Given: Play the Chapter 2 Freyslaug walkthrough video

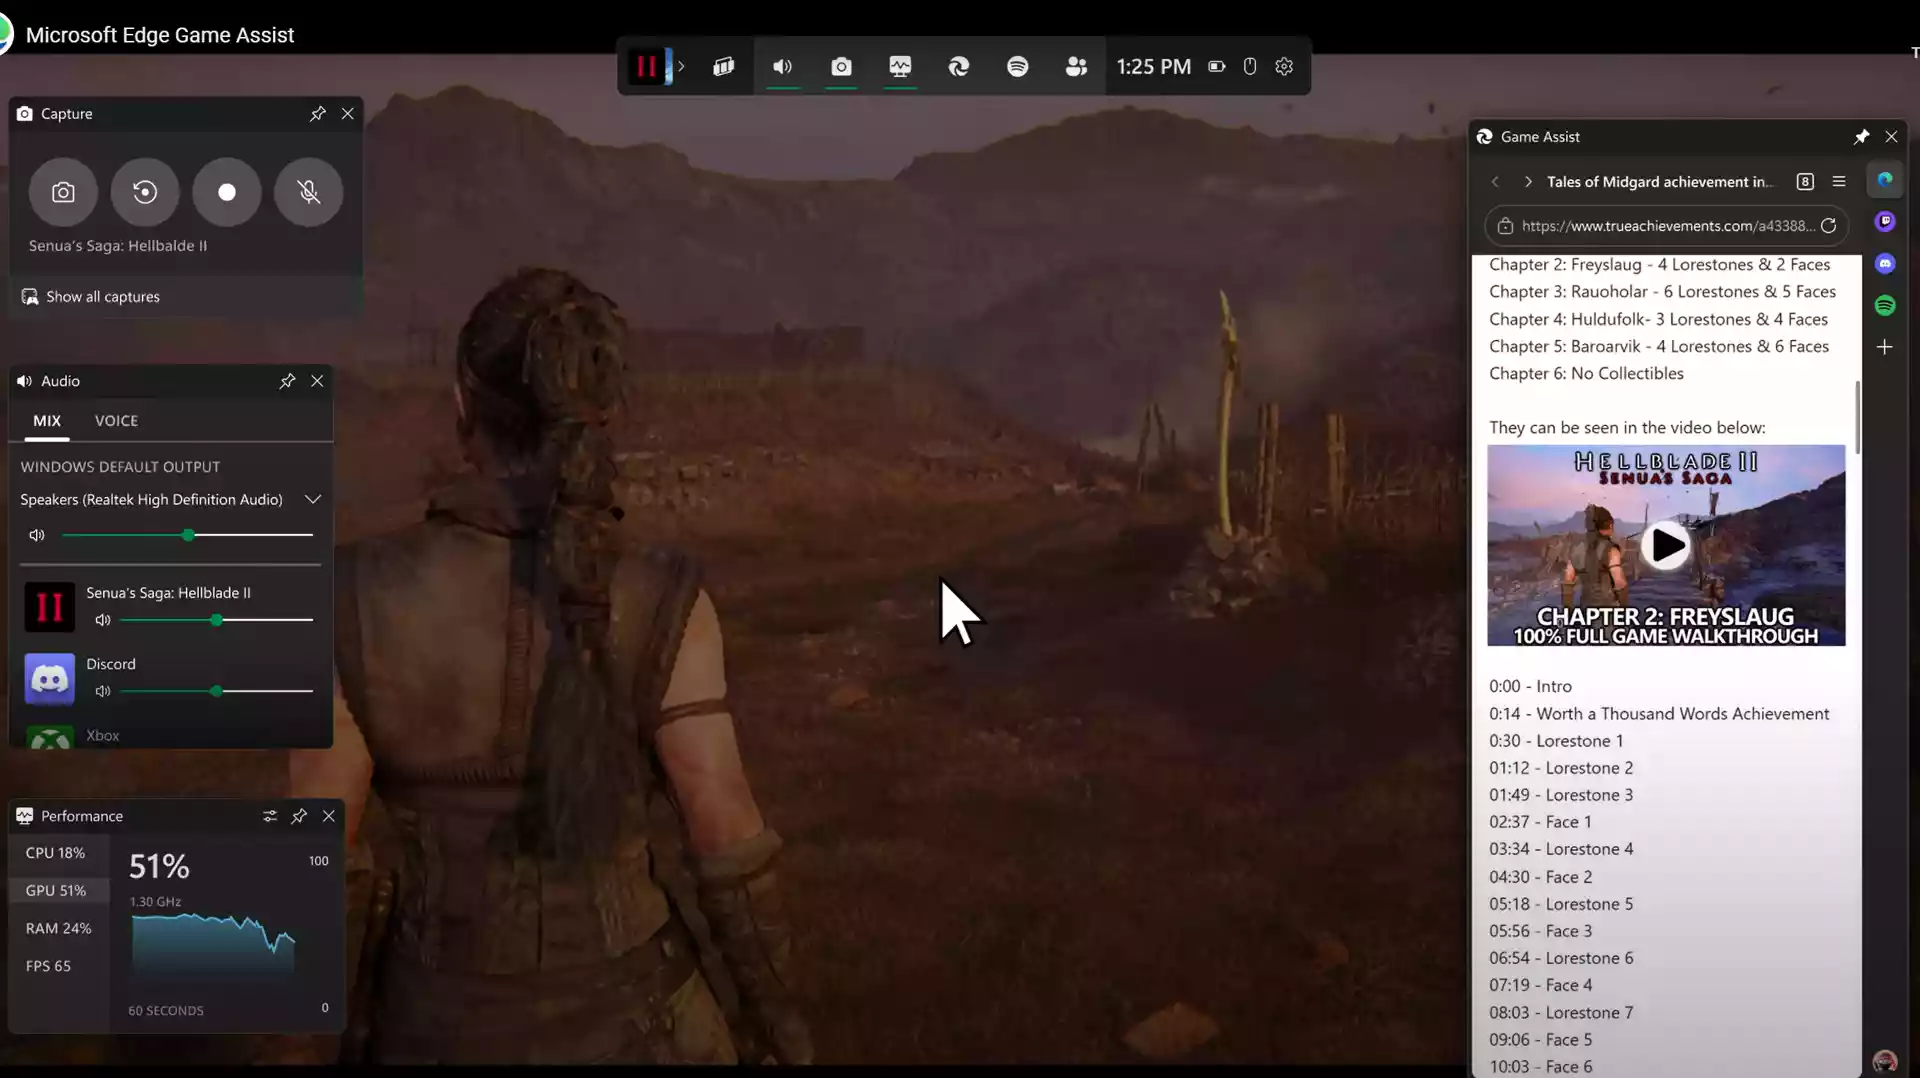Looking at the screenshot, I should tap(1665, 546).
